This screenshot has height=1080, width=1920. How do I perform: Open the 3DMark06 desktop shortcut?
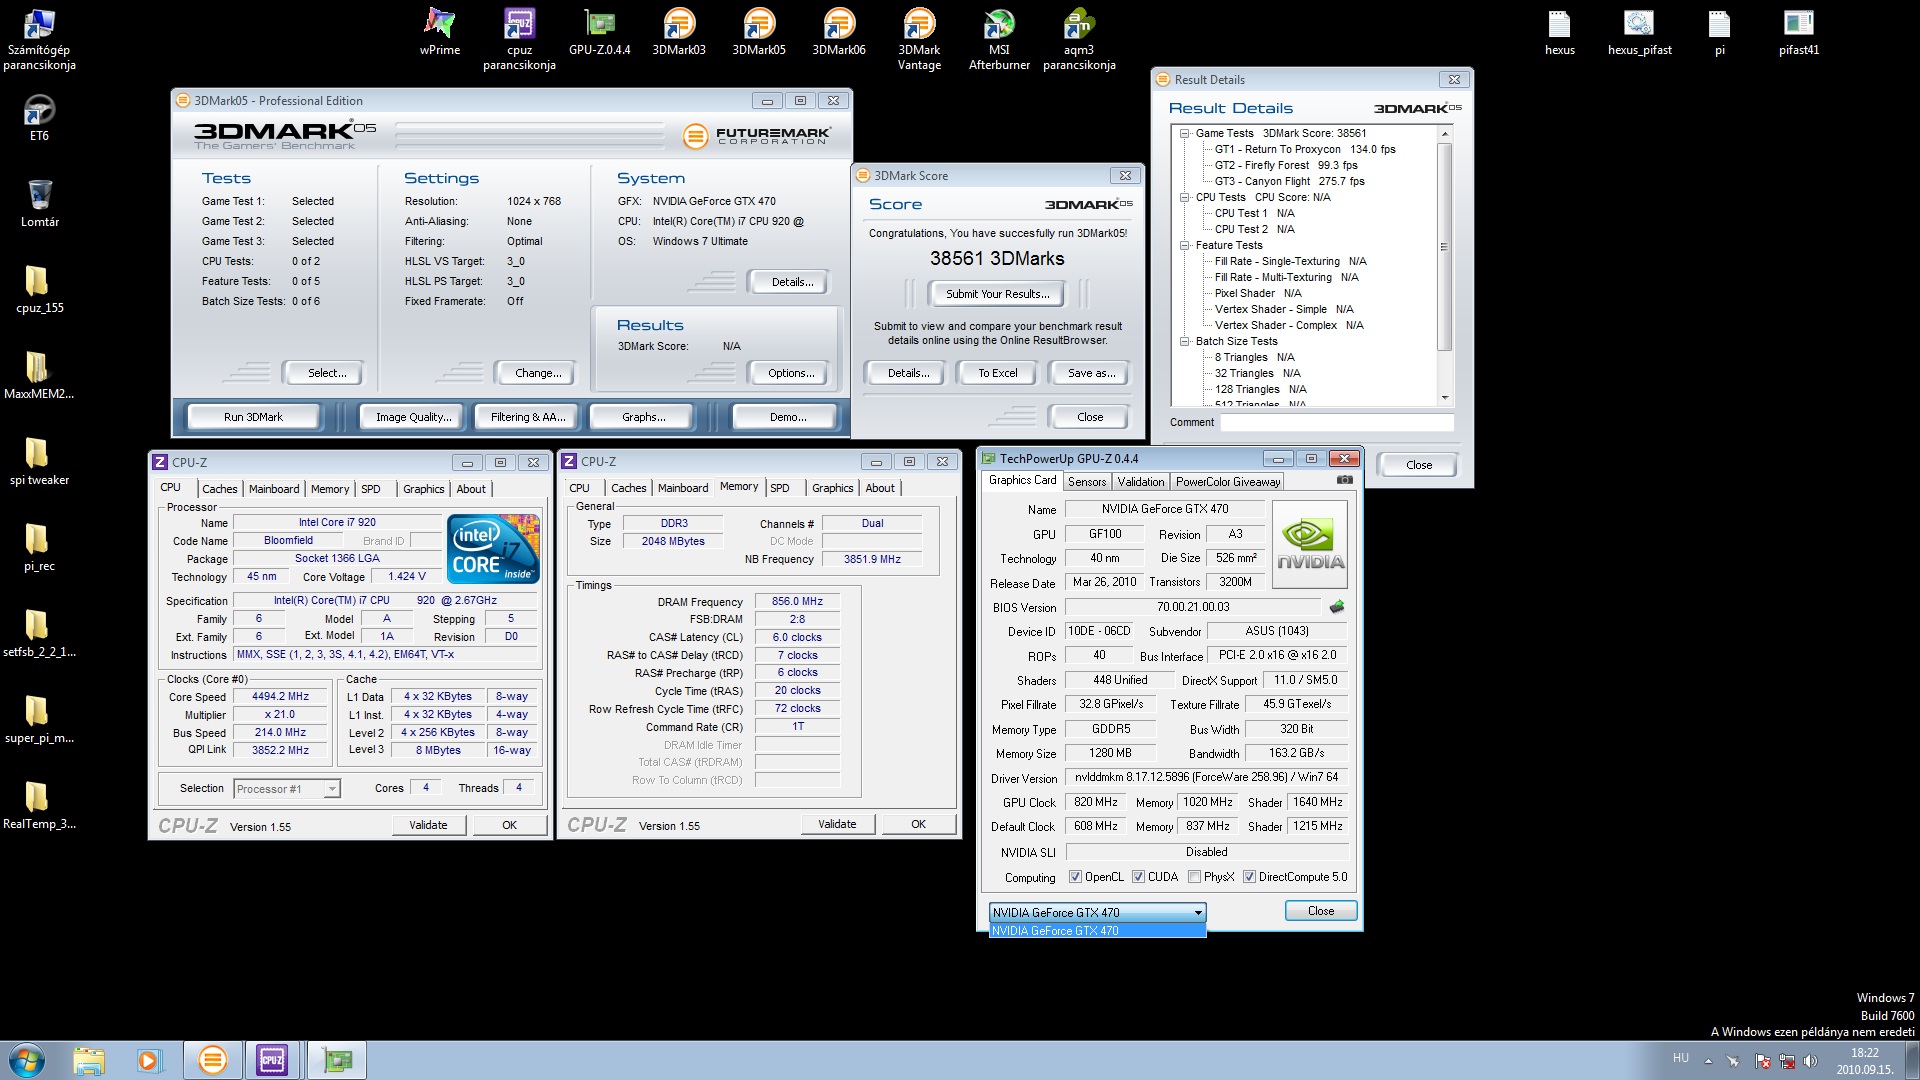(x=839, y=32)
